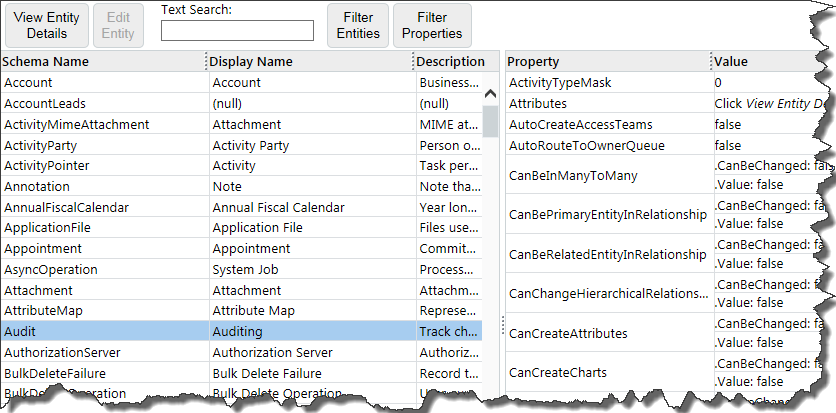Open the Filter Properties button

pyautogui.click(x=432, y=26)
